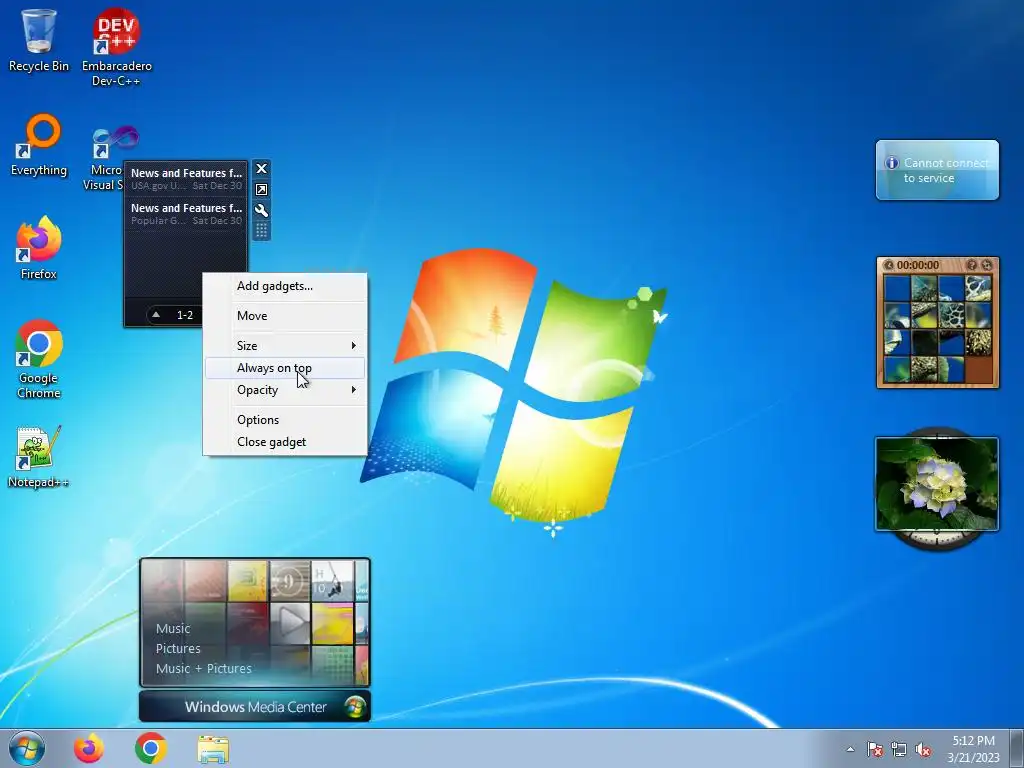Choose Add gadgets... from context menu

(x=285, y=286)
